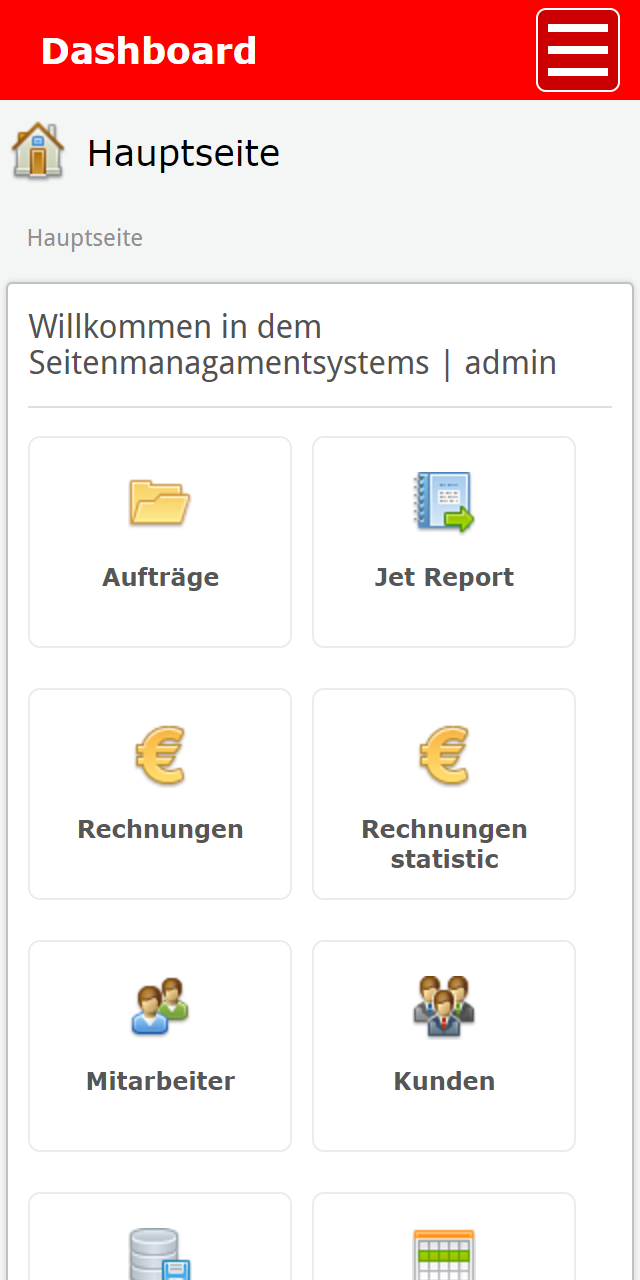This screenshot has width=640, height=1280.
Task: Click the Rechnungen statistic euro icon
Action: 444,755
